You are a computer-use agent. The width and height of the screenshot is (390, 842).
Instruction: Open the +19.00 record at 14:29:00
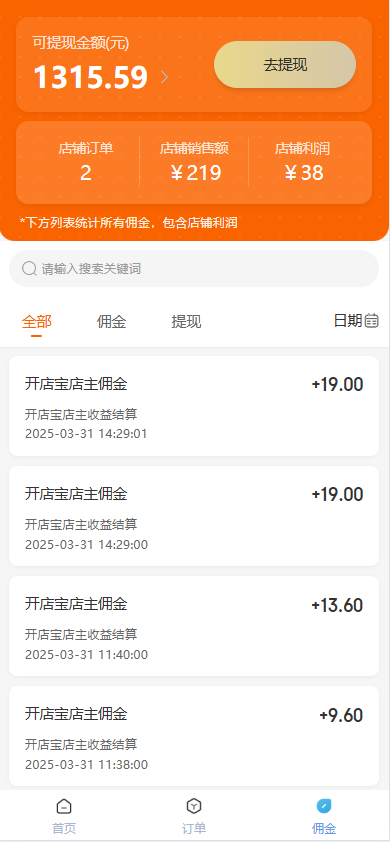pos(194,516)
